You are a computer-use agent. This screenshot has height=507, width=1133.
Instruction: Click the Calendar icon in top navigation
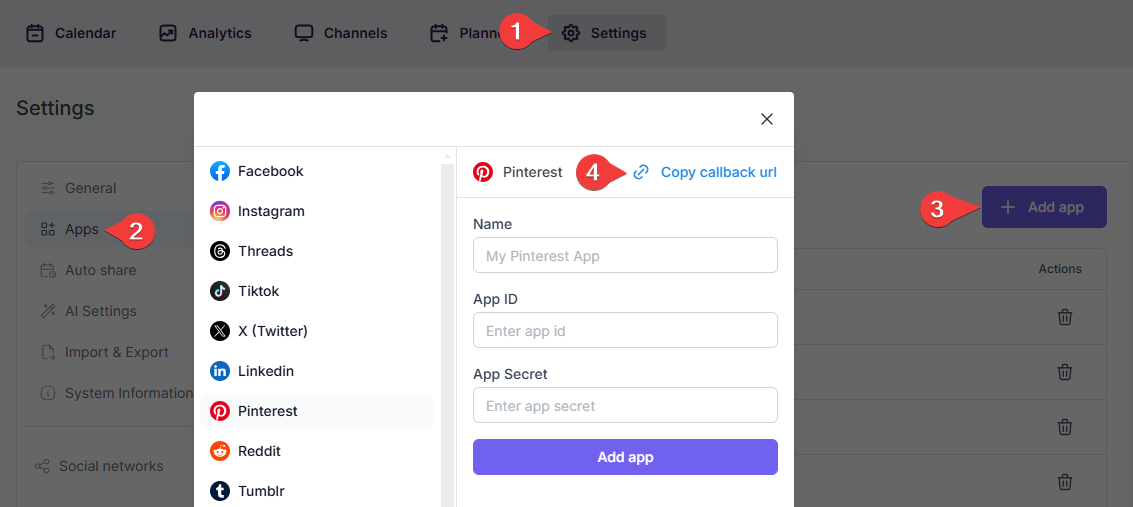point(35,33)
